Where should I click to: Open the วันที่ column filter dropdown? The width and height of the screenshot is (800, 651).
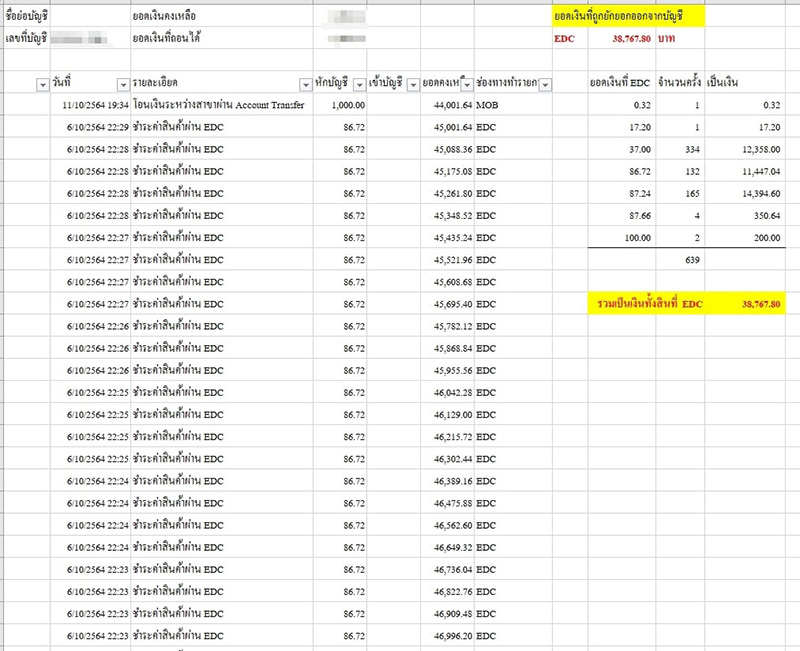coord(122,85)
